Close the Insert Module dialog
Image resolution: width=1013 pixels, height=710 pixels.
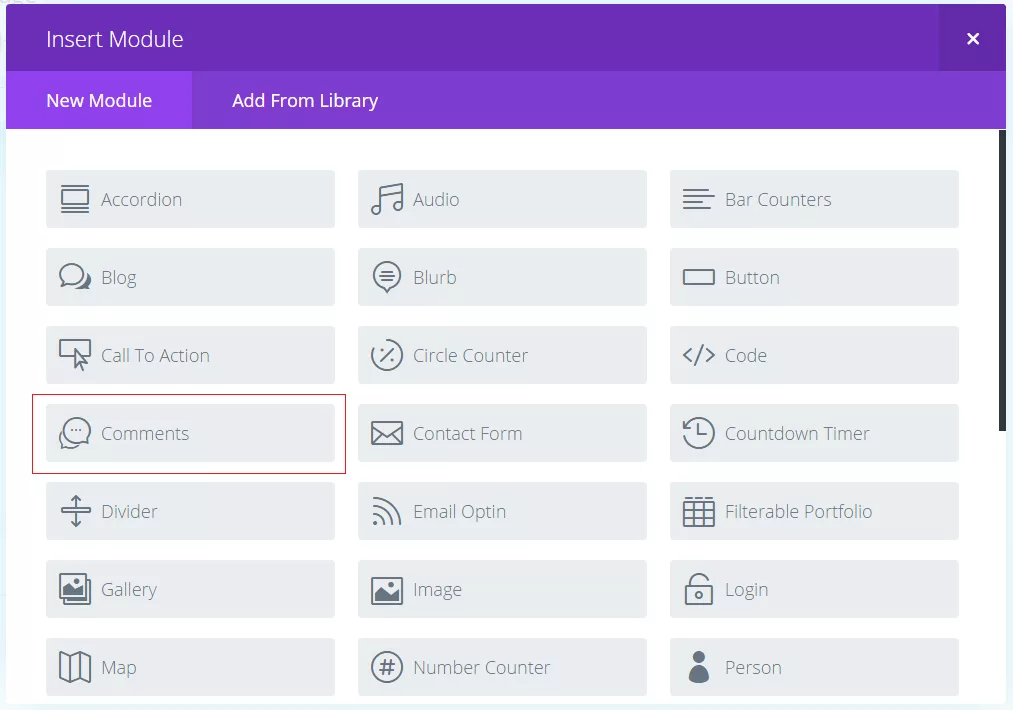972,39
